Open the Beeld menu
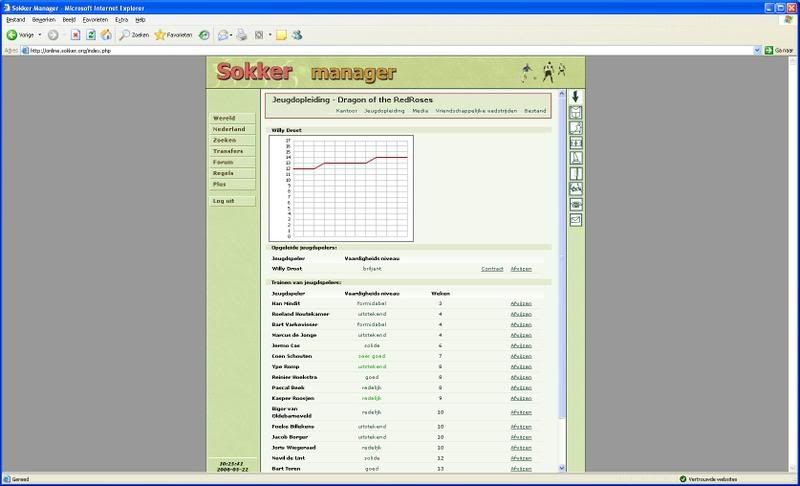 click(x=69, y=19)
